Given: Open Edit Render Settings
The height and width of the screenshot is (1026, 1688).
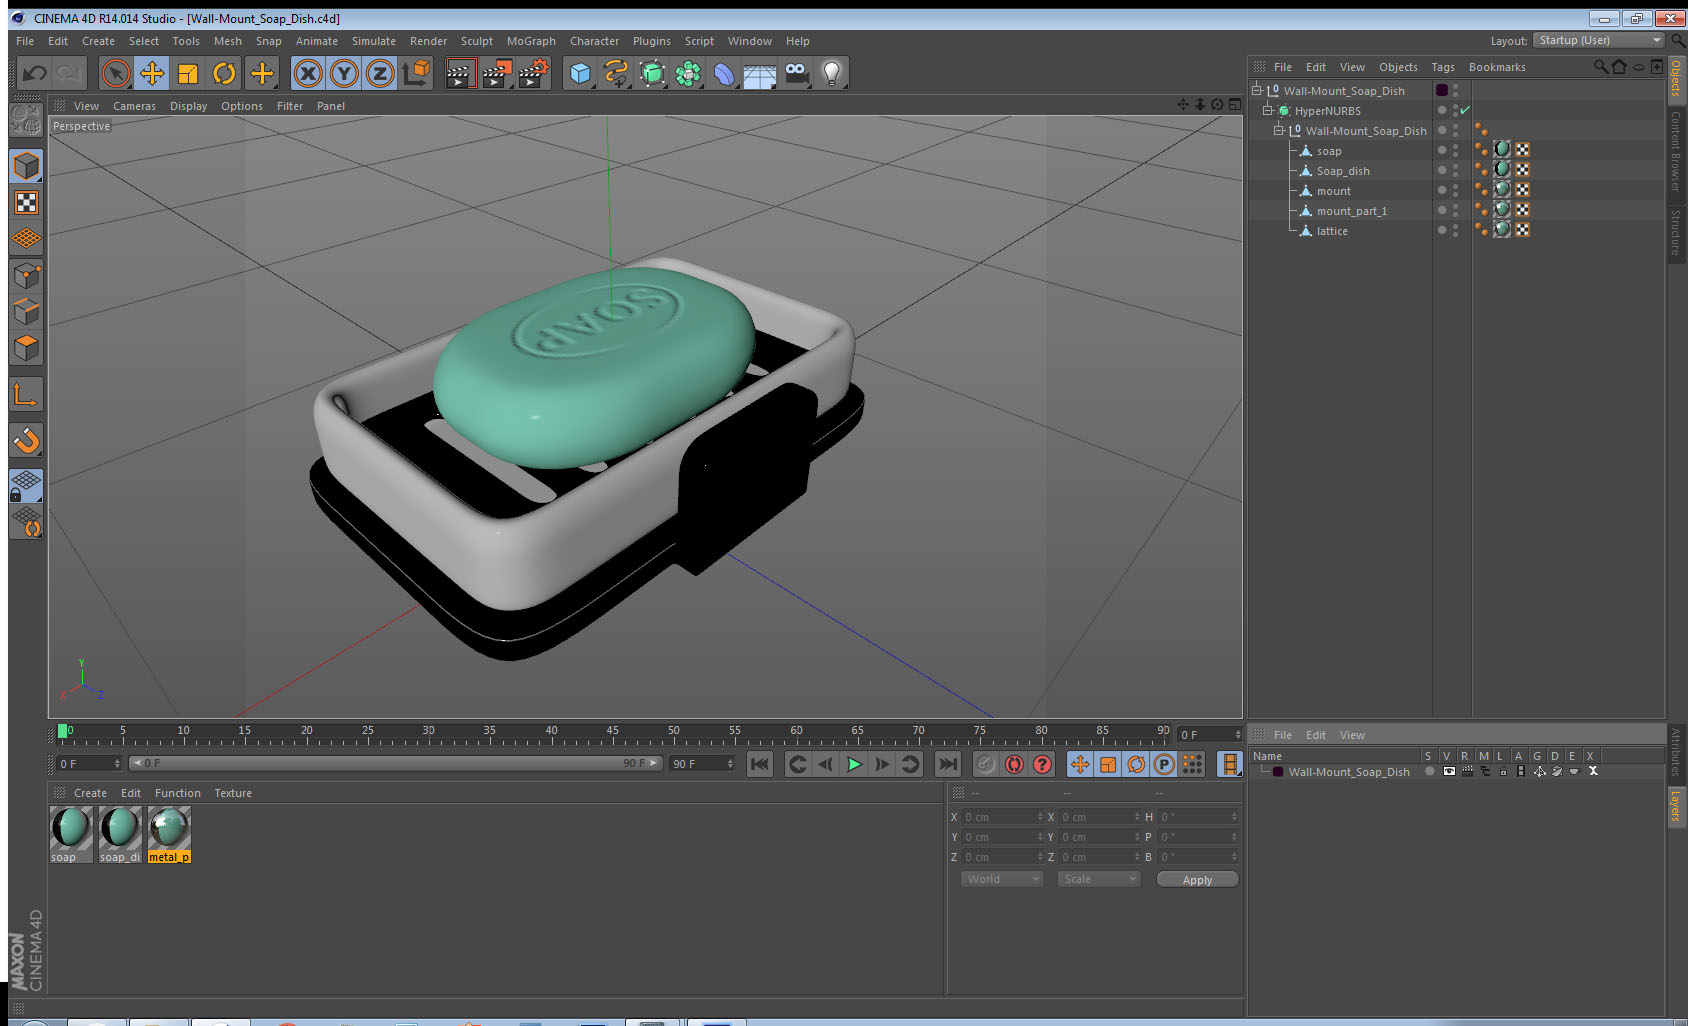Looking at the screenshot, I should coord(534,73).
